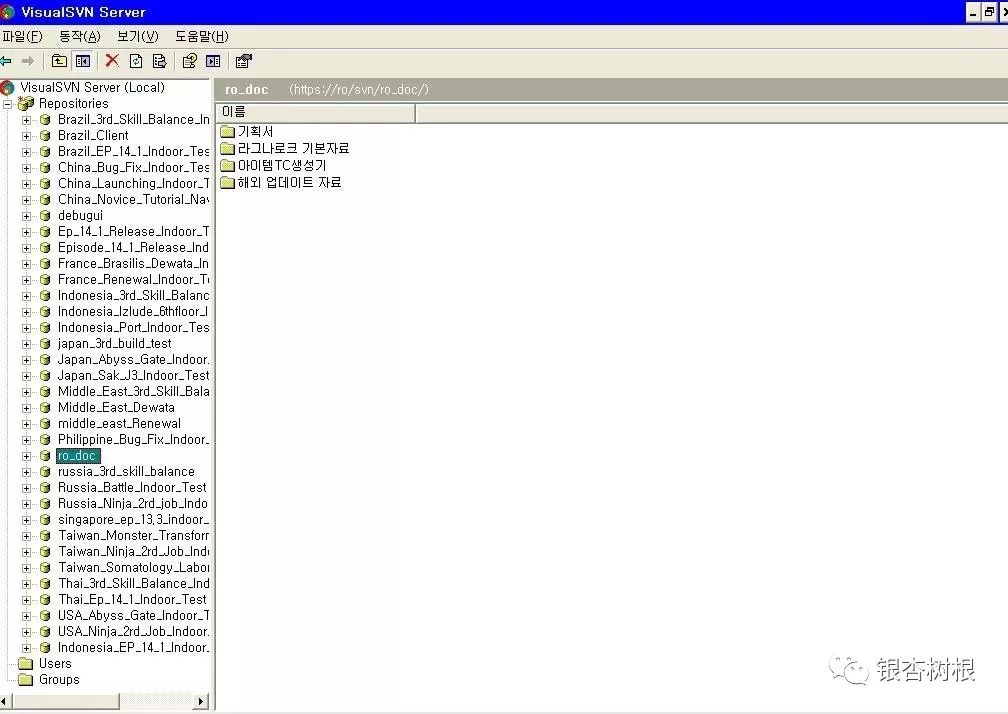This screenshot has width=1008, height=714.
Task: Click the 기획서 folder icon
Action: click(228, 132)
